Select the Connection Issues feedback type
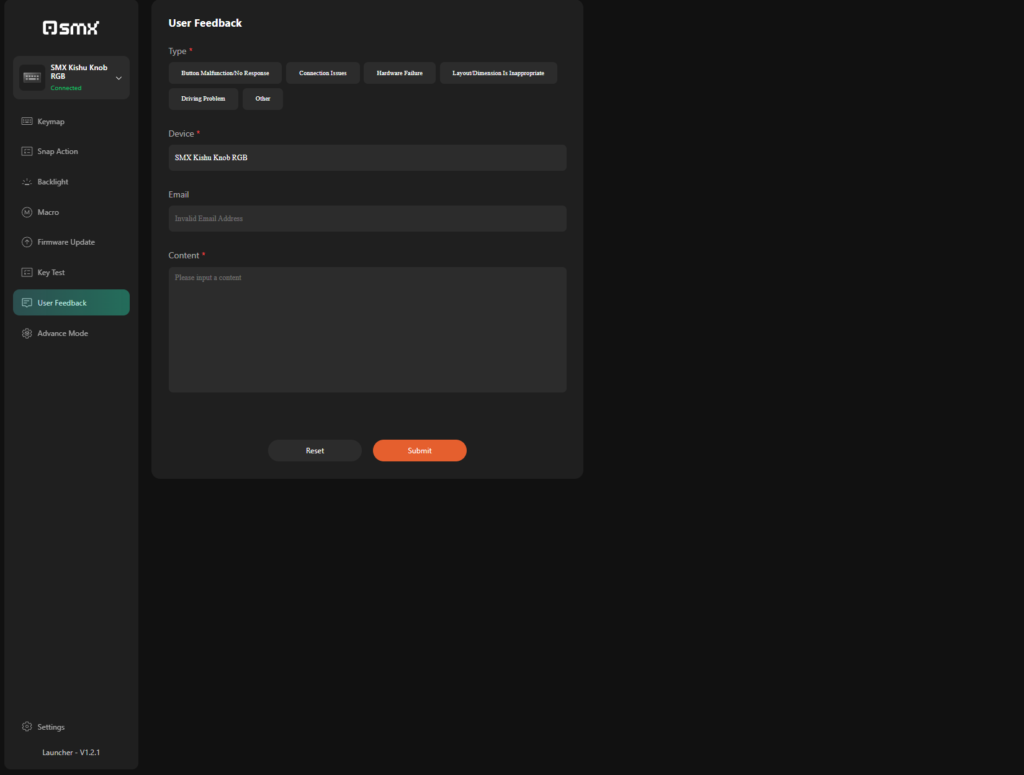The width and height of the screenshot is (1024, 775). click(322, 73)
